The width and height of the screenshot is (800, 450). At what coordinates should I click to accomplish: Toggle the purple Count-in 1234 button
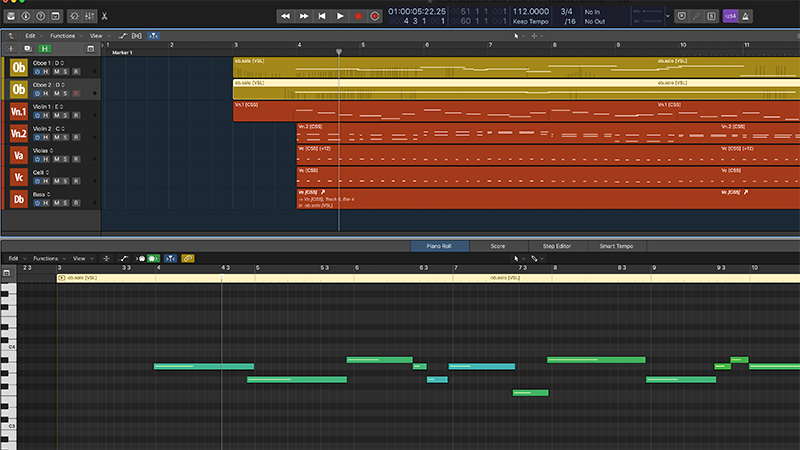(x=731, y=16)
